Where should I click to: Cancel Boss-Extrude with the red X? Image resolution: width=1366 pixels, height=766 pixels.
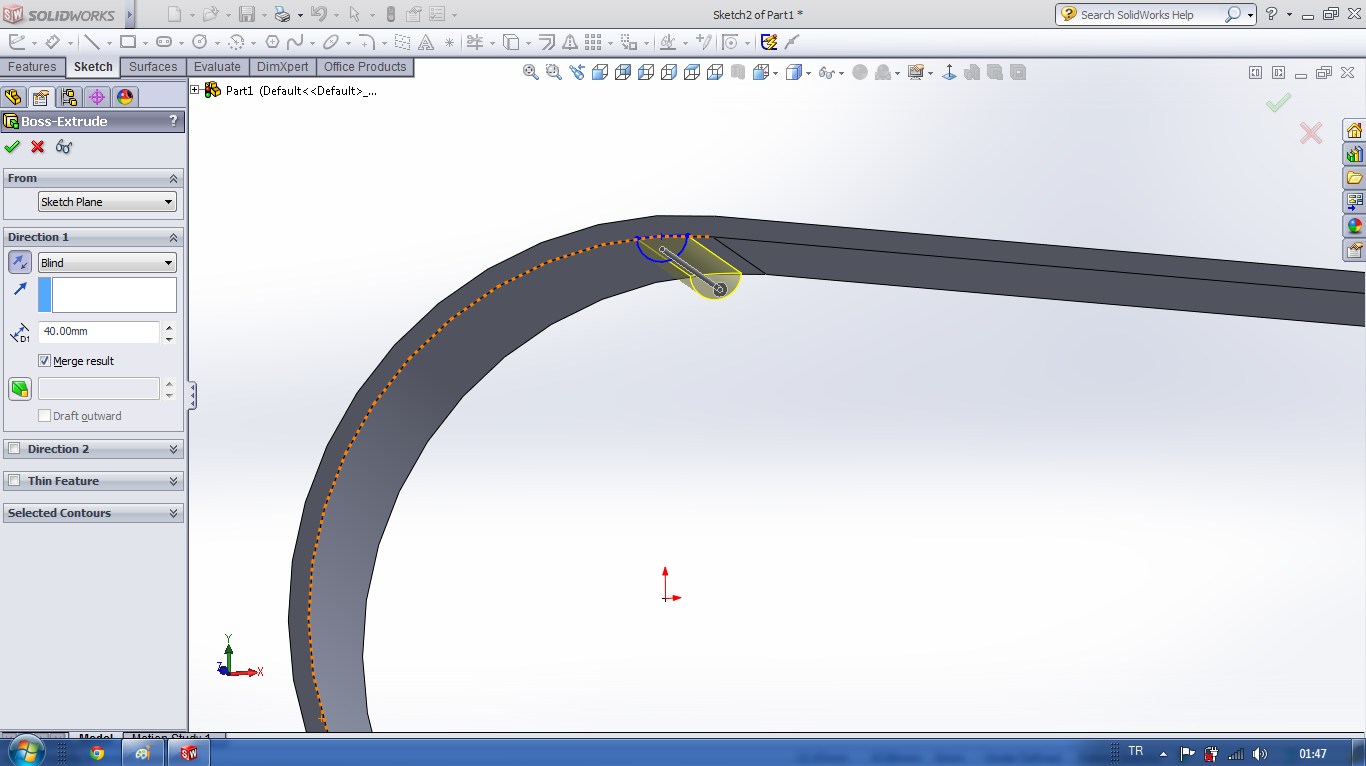[38, 147]
